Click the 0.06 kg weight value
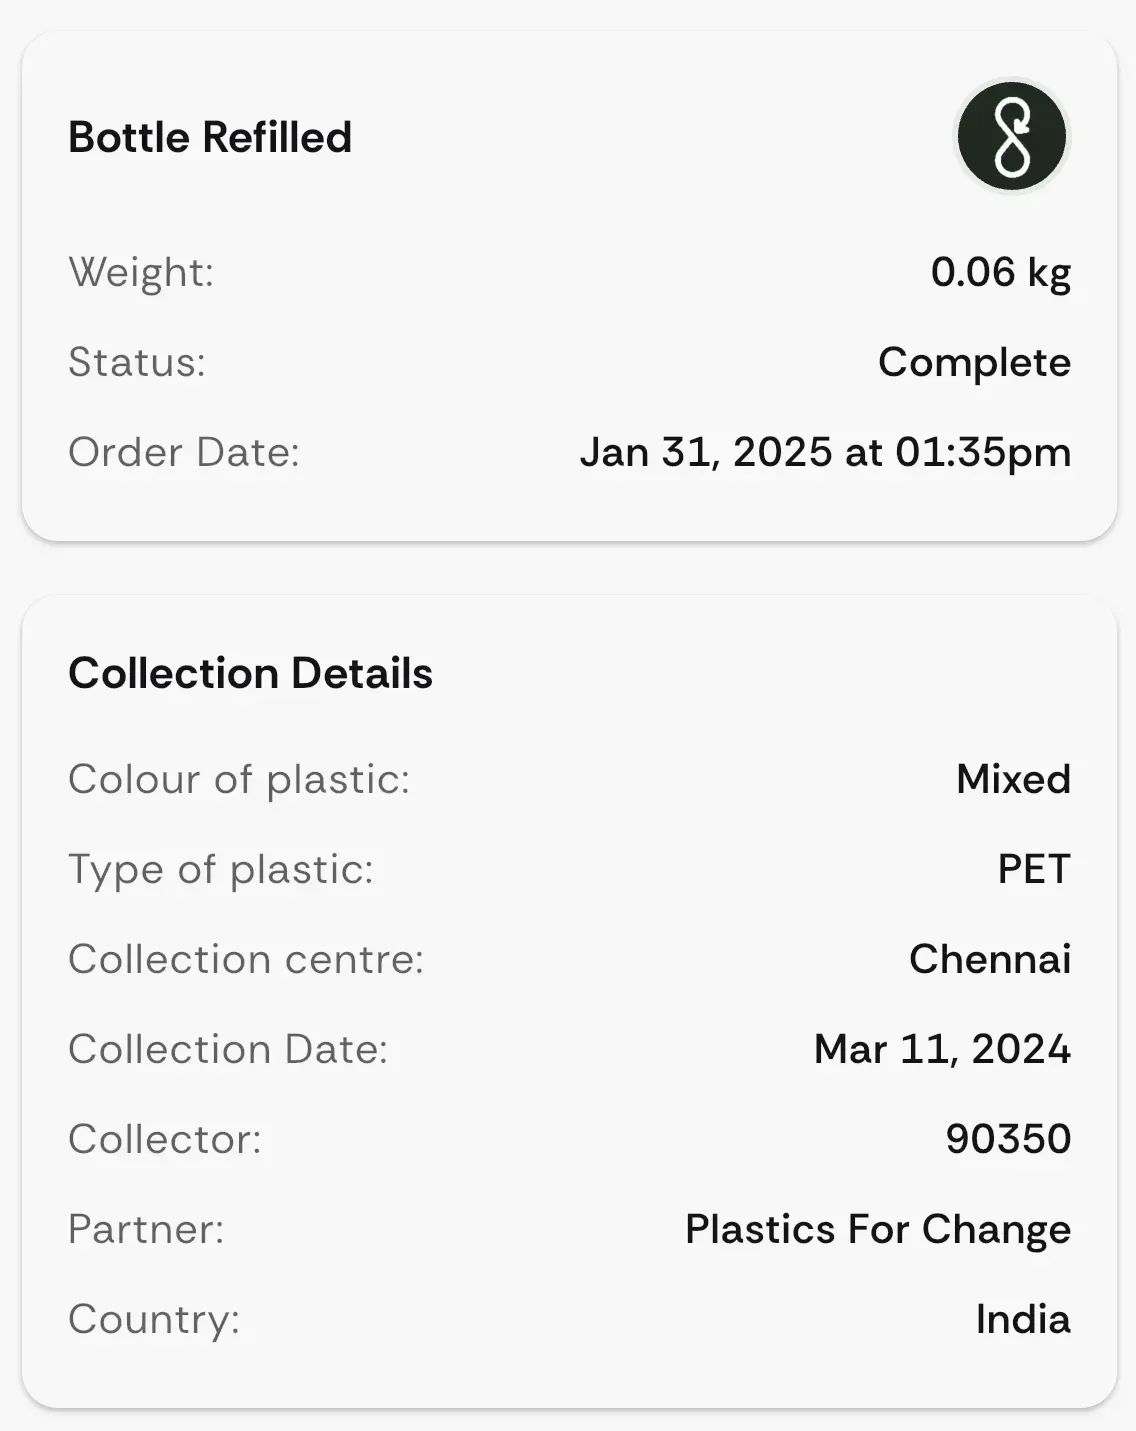Screen dimensions: 1136x1431 (1001, 272)
